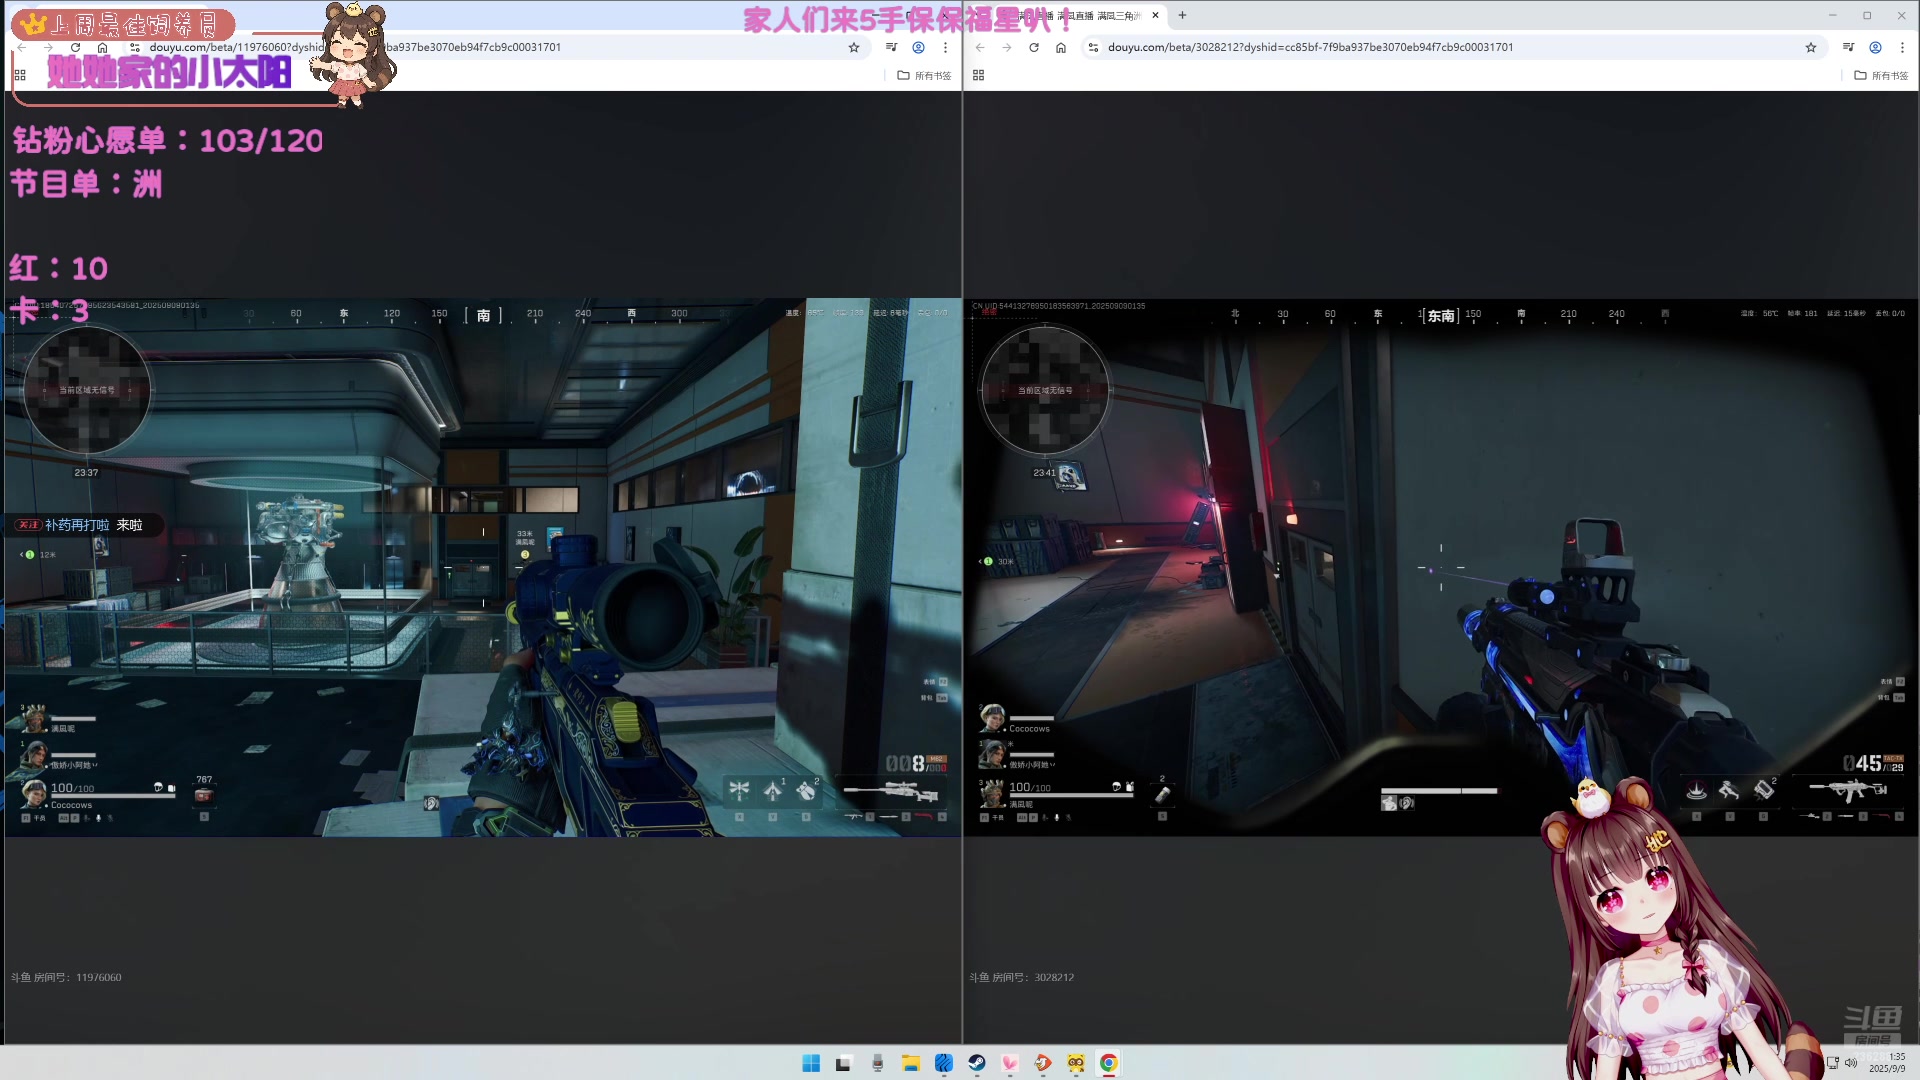1920x1080 pixels.
Task: View site information in right Chrome window
Action: 1093,47
